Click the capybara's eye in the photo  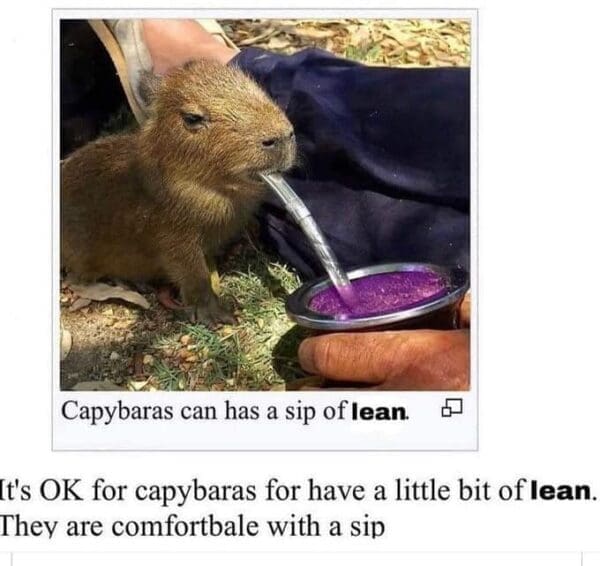click(193, 120)
